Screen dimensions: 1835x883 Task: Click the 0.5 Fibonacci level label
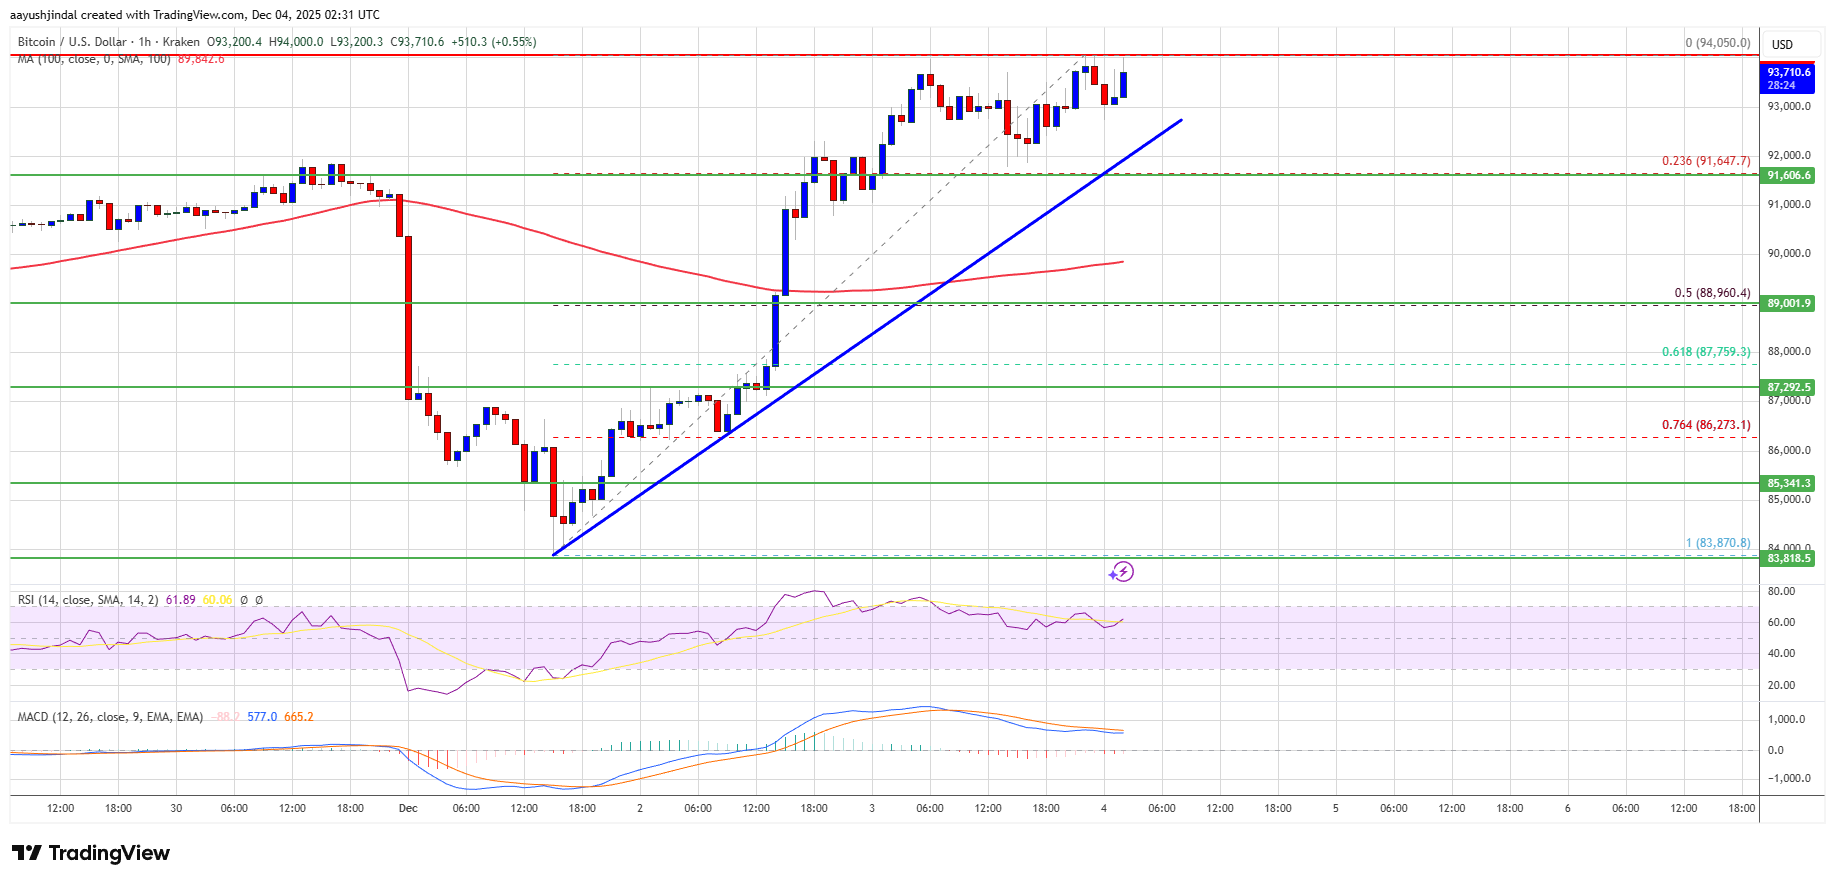coord(1712,293)
